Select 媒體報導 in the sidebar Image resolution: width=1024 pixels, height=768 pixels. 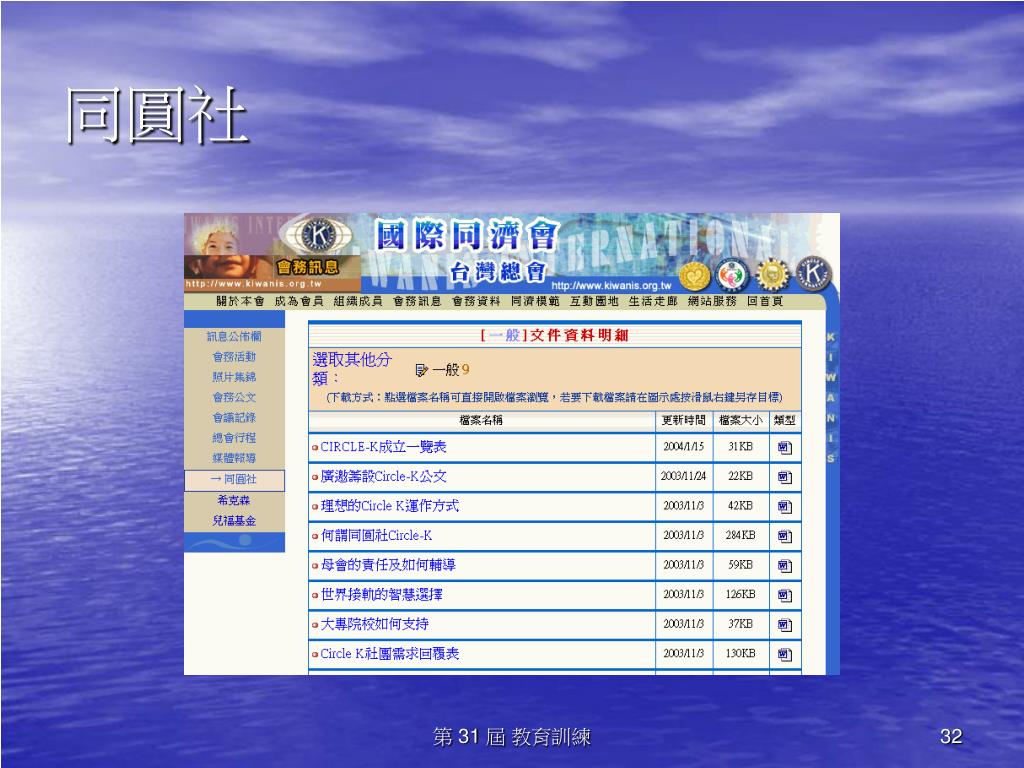pyautogui.click(x=234, y=458)
